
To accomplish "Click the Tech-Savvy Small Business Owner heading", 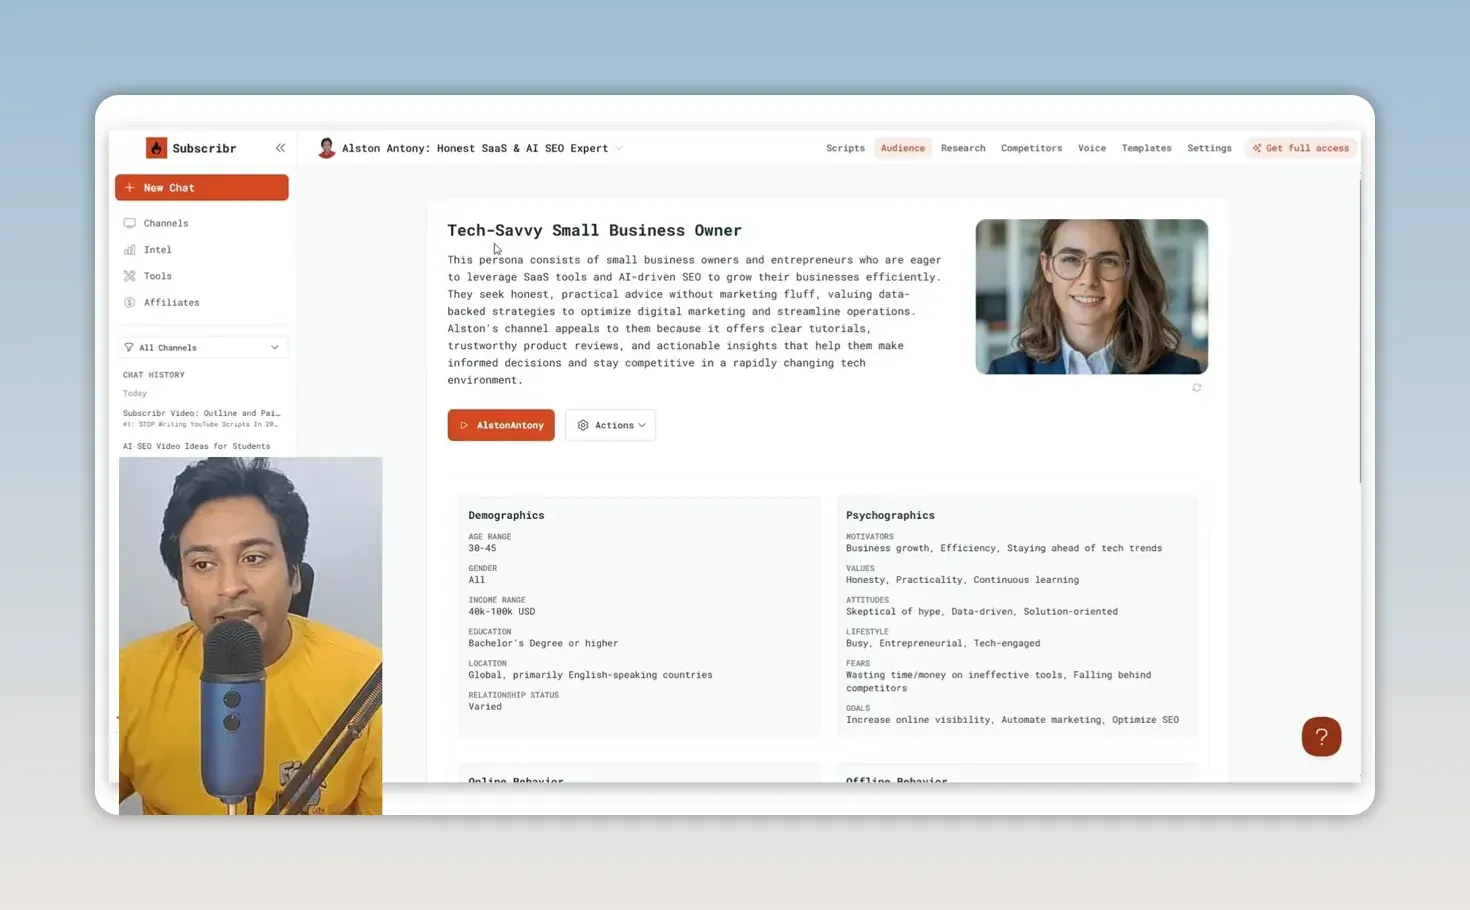I will pyautogui.click(x=594, y=230).
